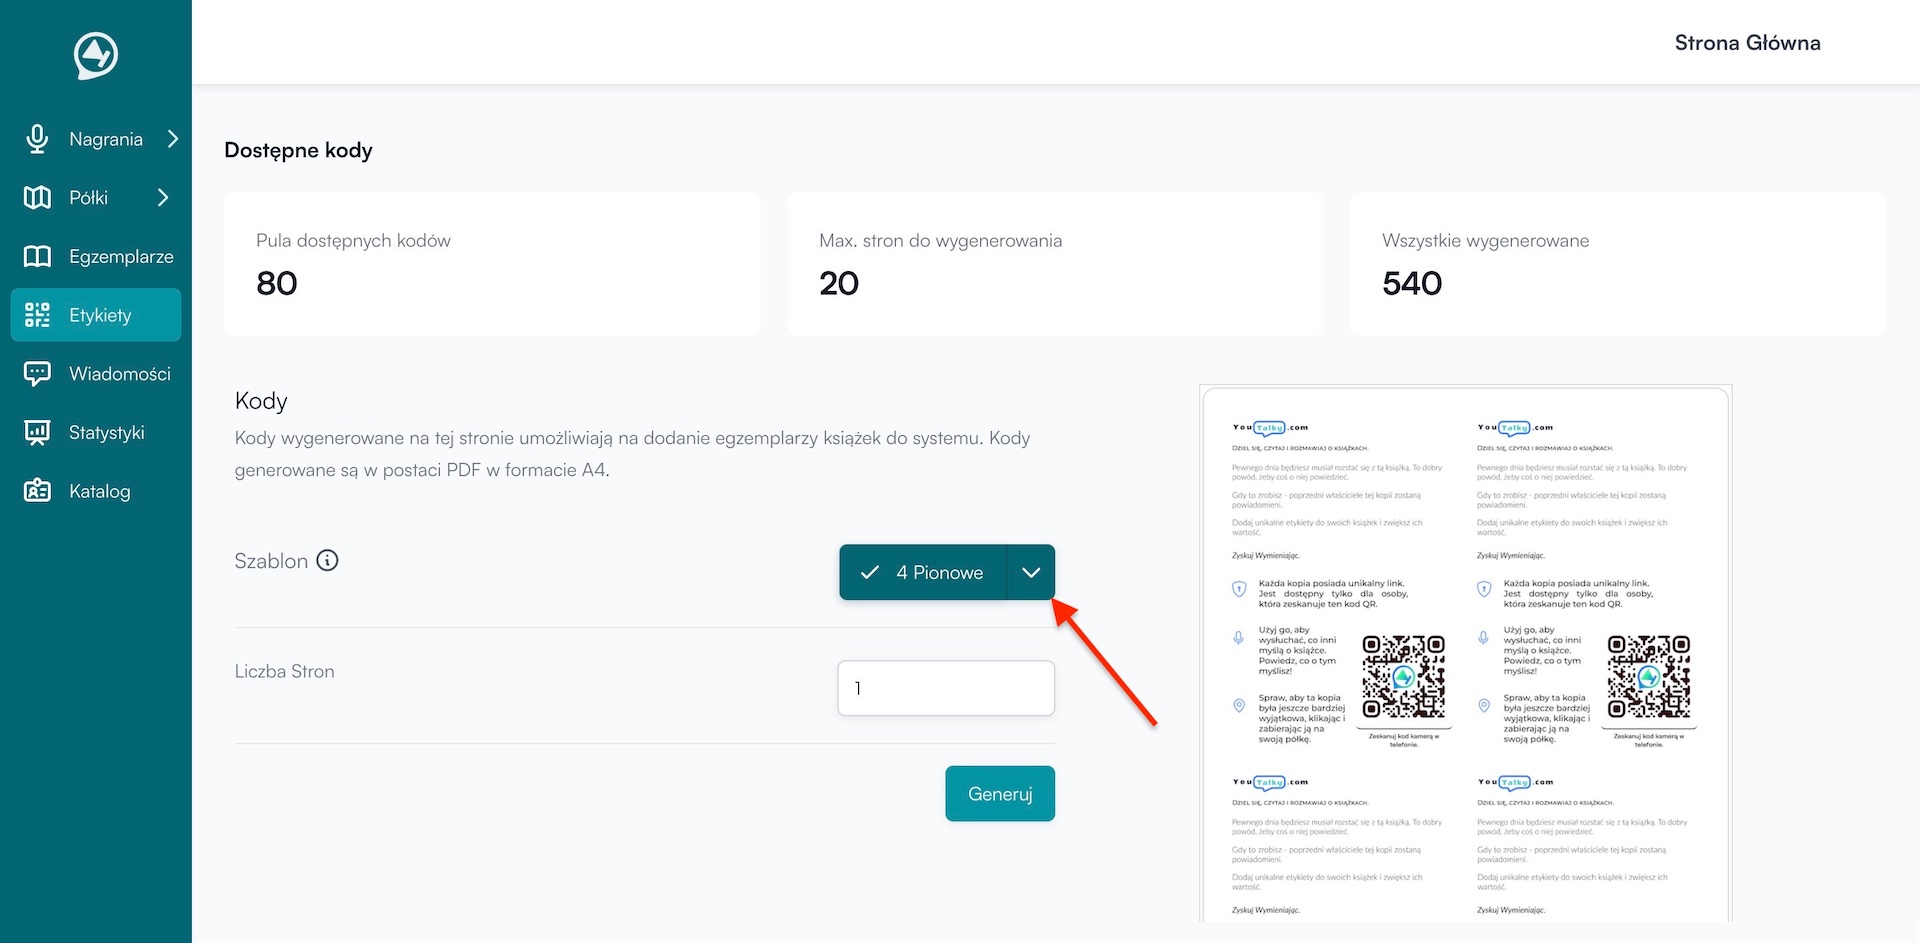
Task: Open the Katalog menu item
Action: (99, 491)
